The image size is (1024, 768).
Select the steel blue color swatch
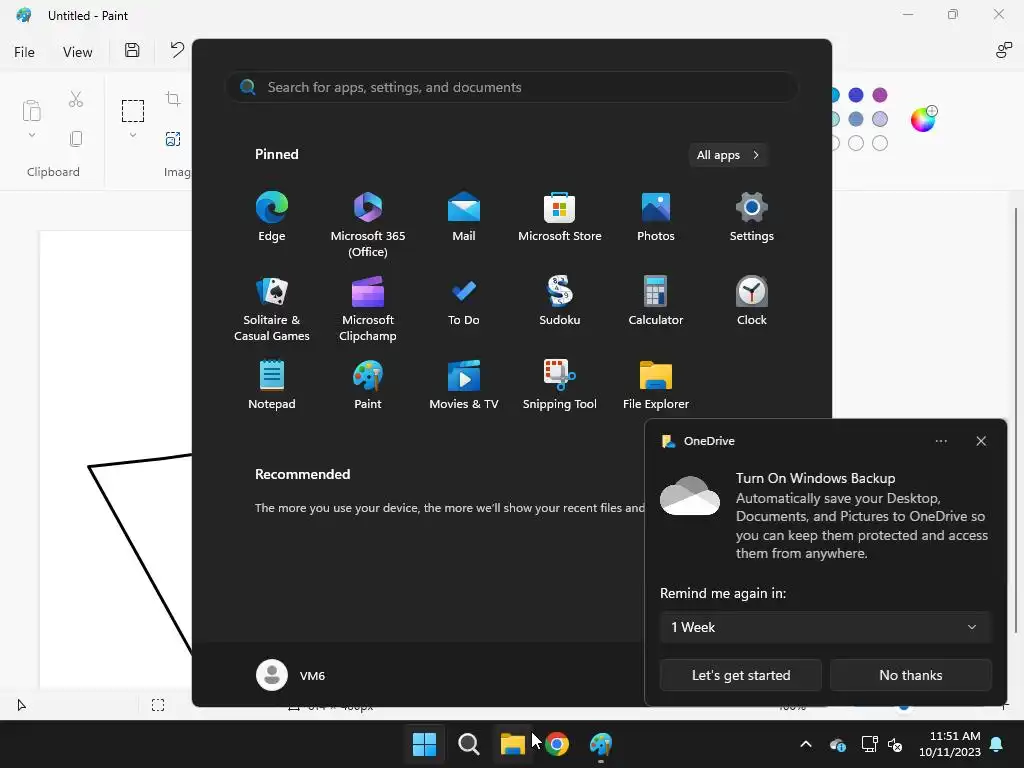(x=856, y=119)
